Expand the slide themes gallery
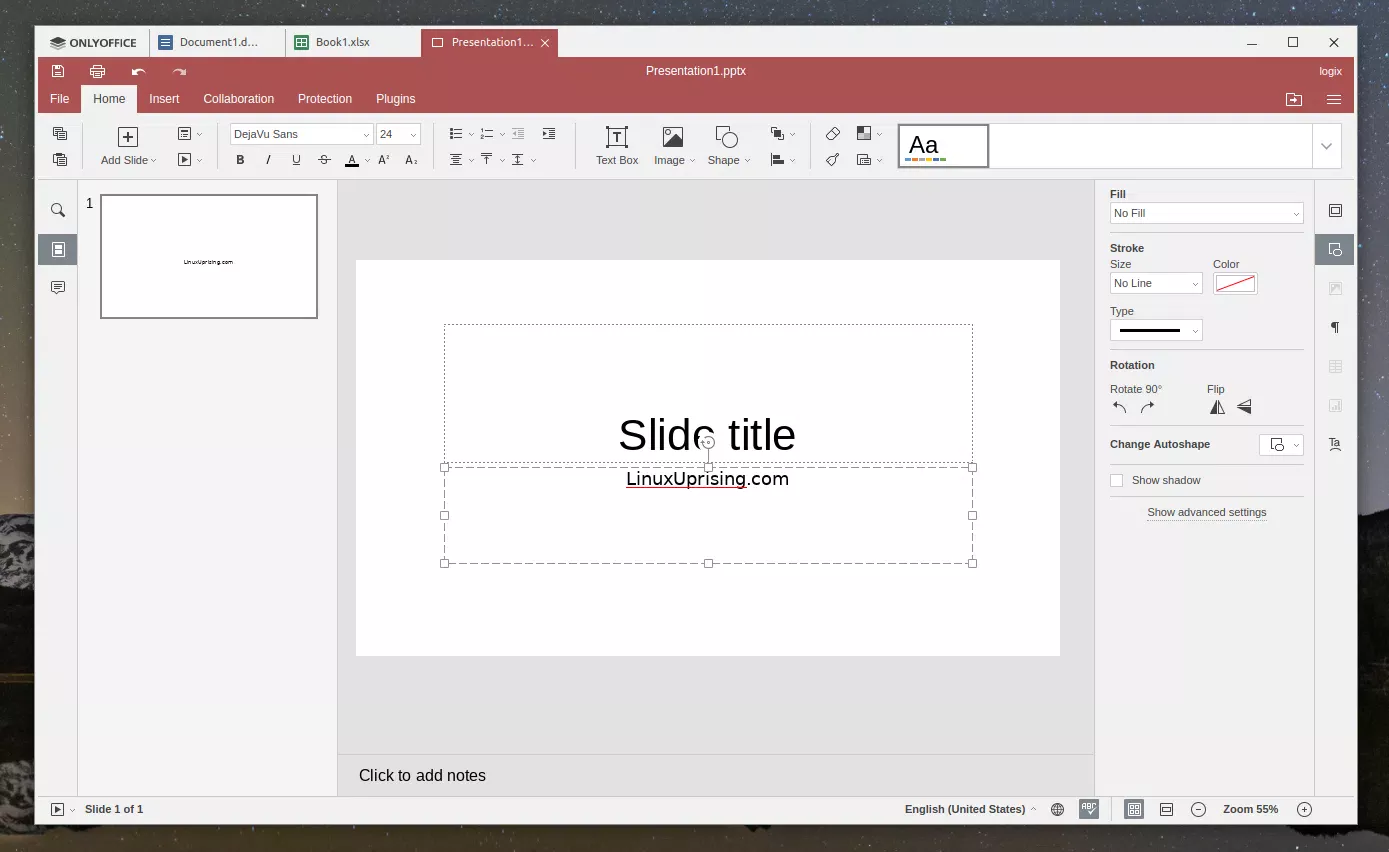 (1326, 146)
